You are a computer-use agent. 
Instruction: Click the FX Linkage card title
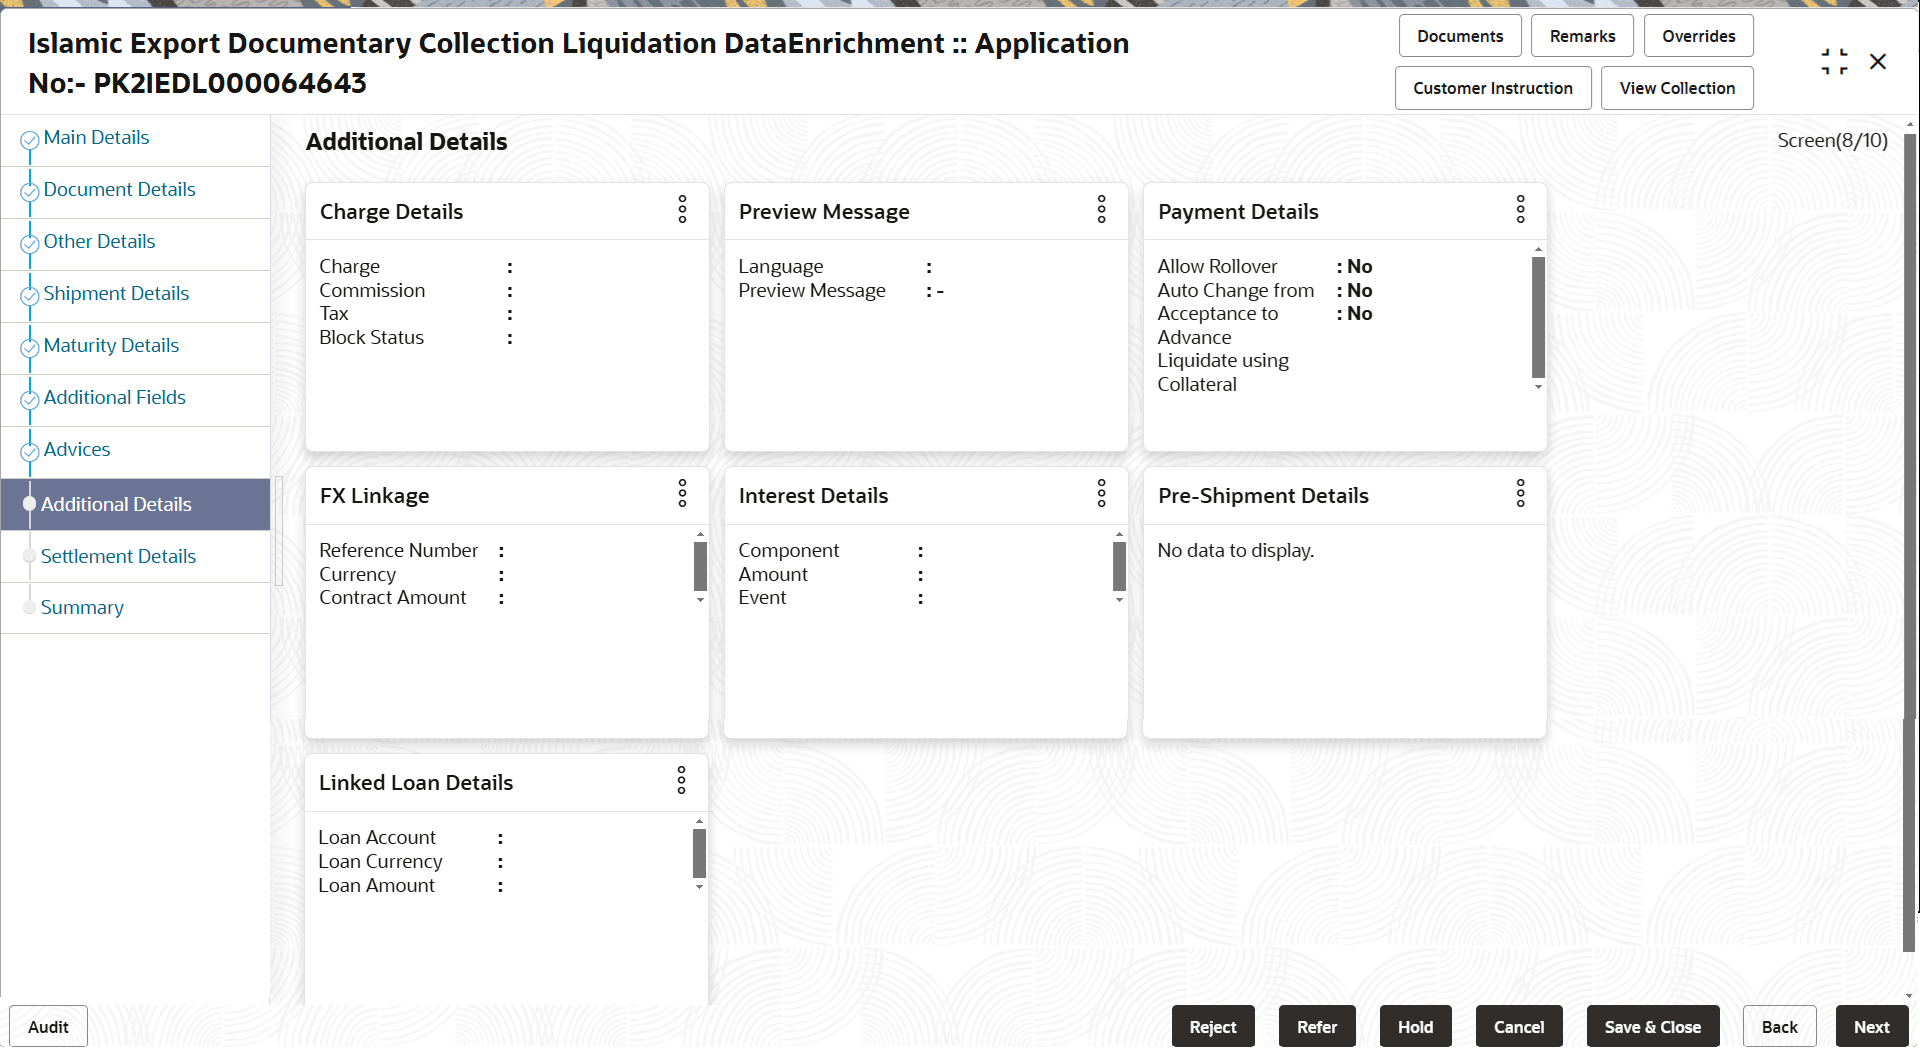[x=374, y=496]
